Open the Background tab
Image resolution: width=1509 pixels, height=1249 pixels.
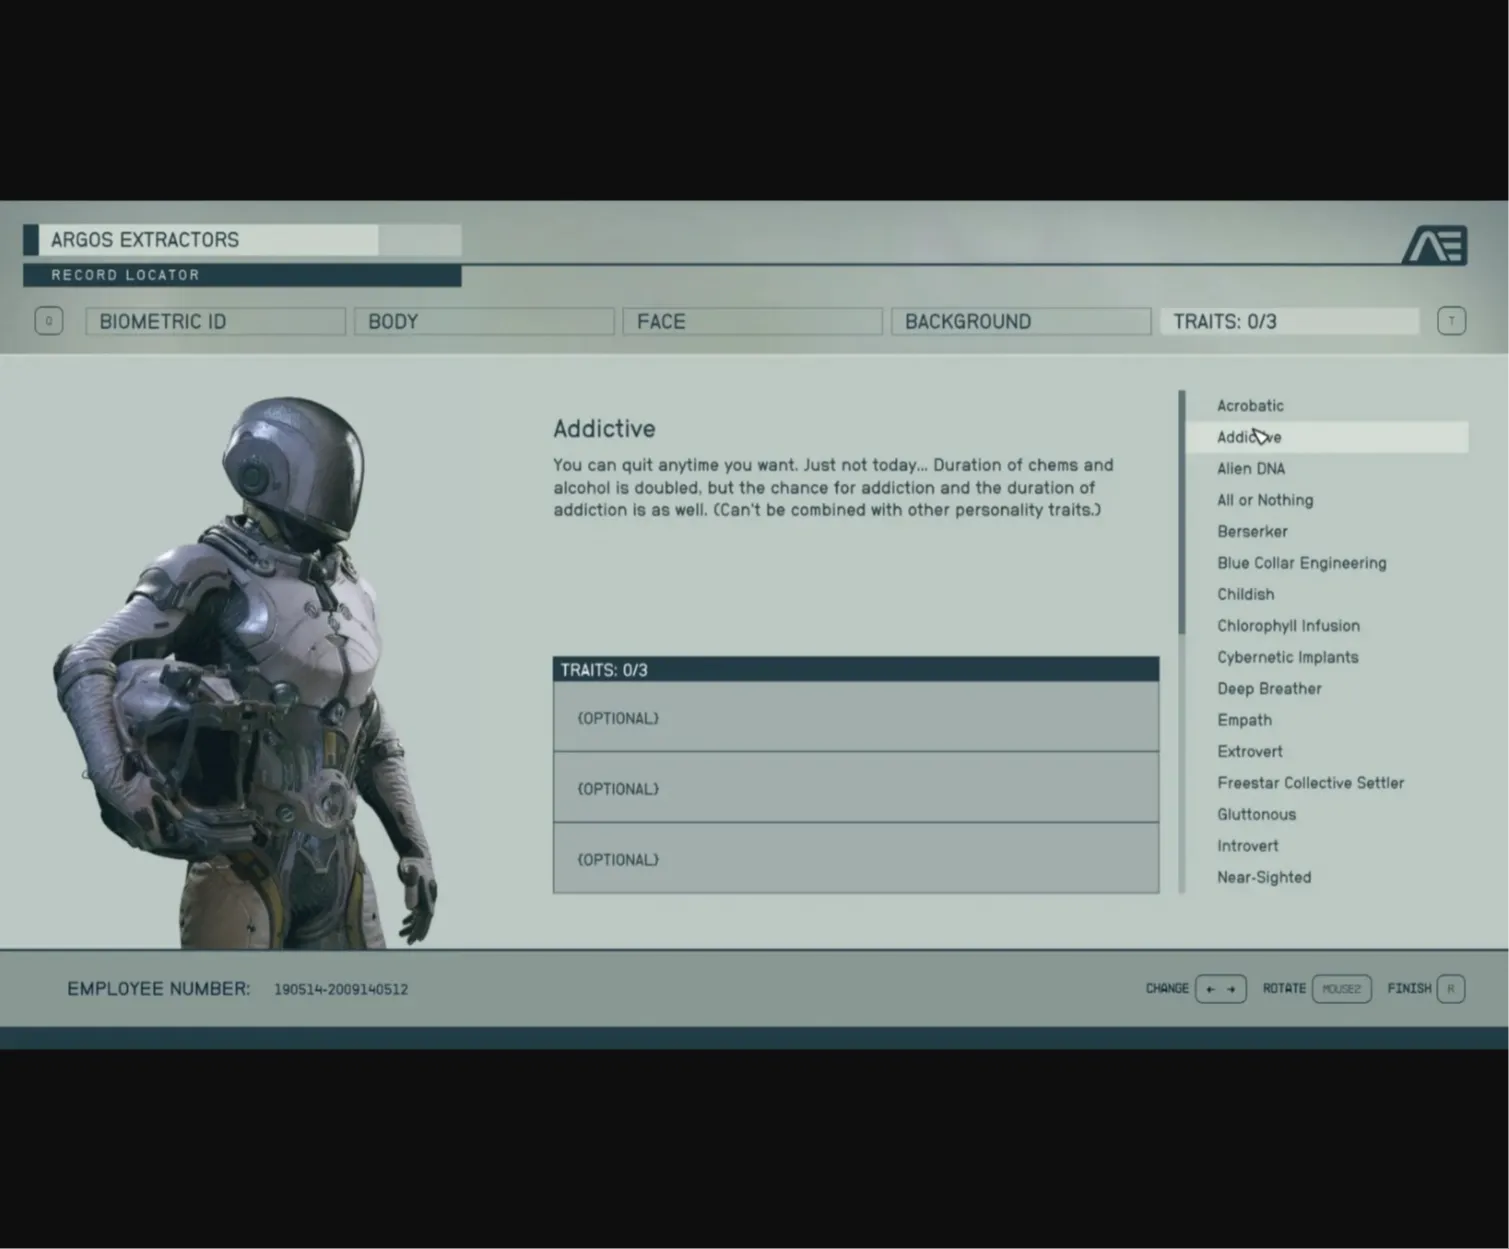(1021, 321)
